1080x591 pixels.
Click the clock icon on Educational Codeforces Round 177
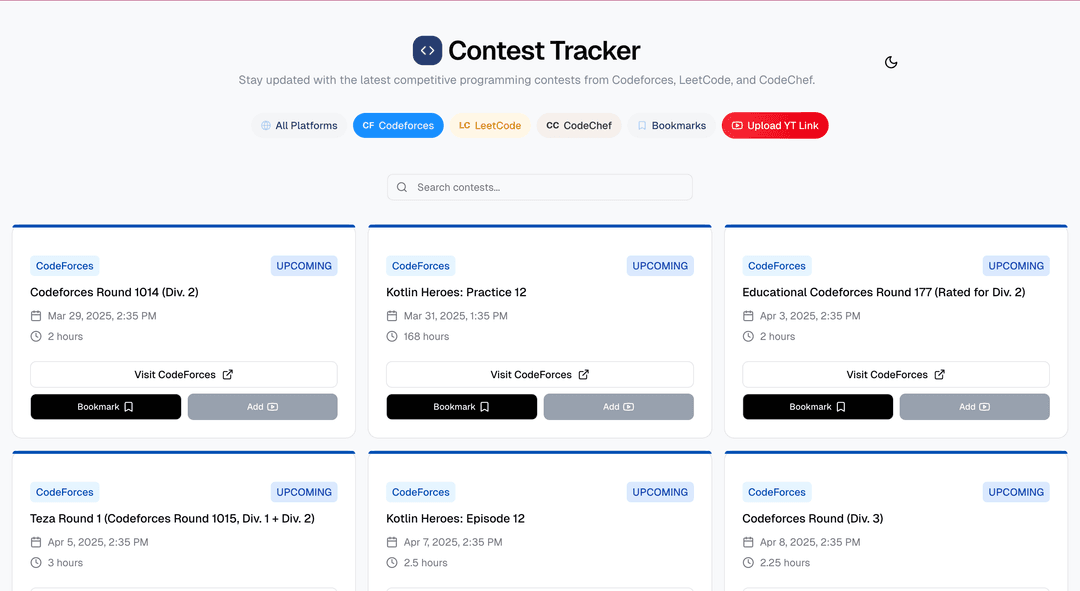747,336
